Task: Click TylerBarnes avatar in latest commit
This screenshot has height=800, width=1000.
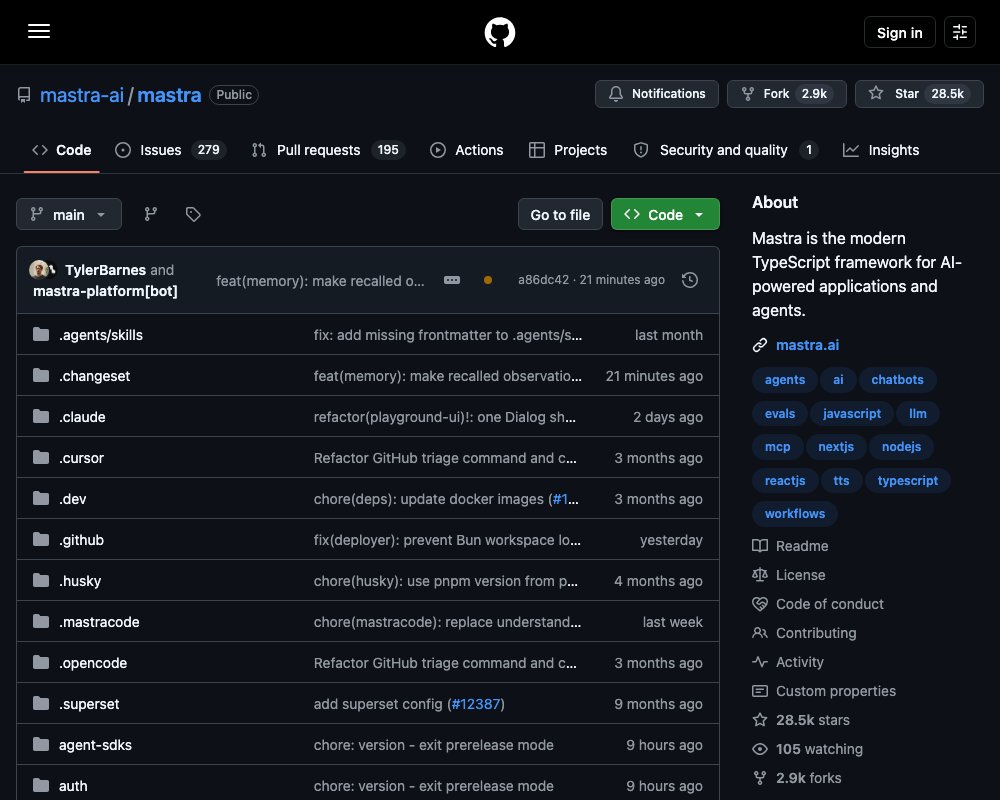Action: coord(39,269)
